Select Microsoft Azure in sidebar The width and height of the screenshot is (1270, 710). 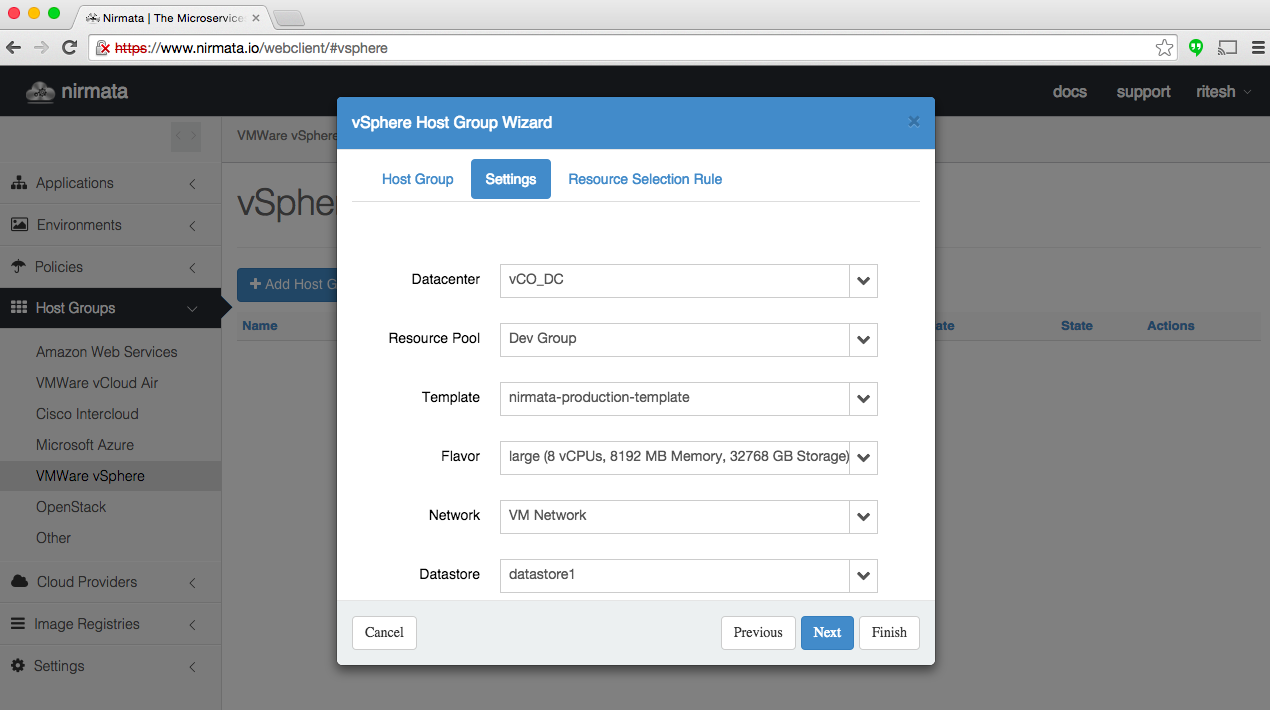(85, 445)
